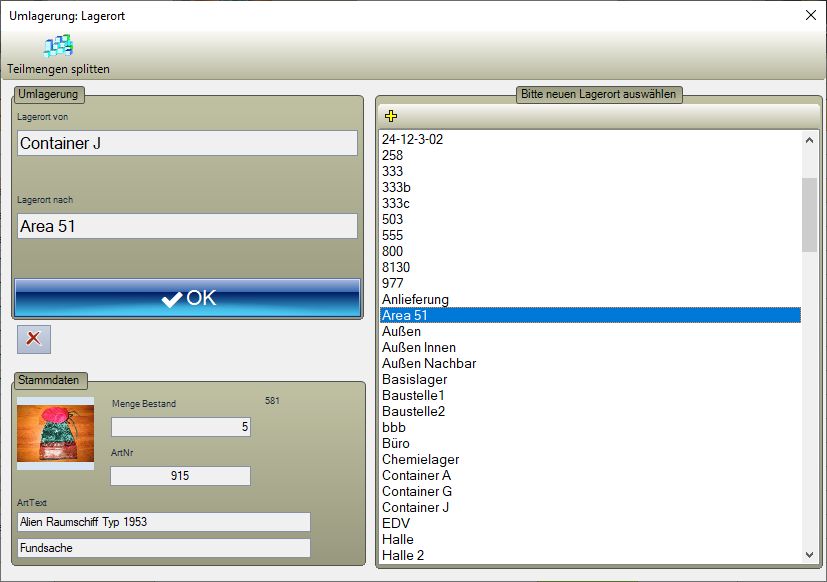Select Baustelle1 location
The width and height of the screenshot is (827, 582).
590,395
